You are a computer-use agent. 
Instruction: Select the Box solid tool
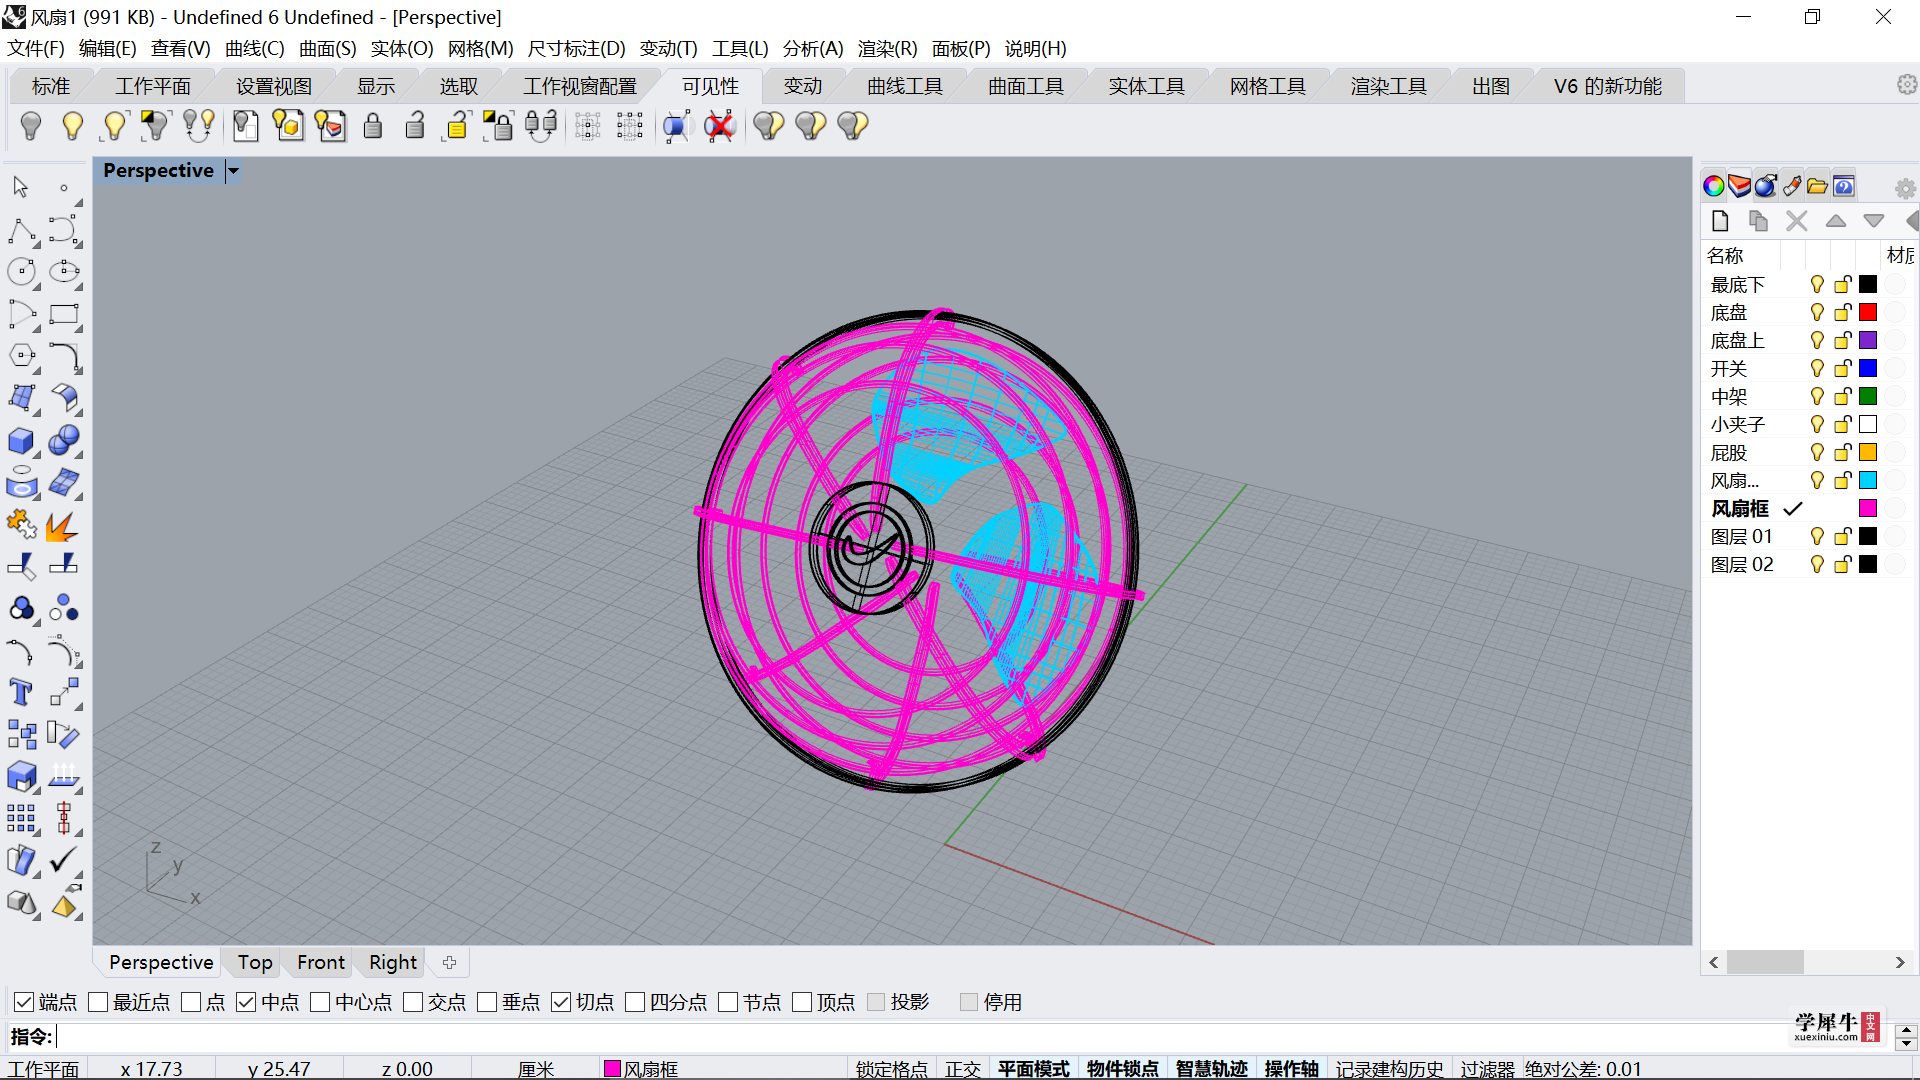[x=22, y=441]
